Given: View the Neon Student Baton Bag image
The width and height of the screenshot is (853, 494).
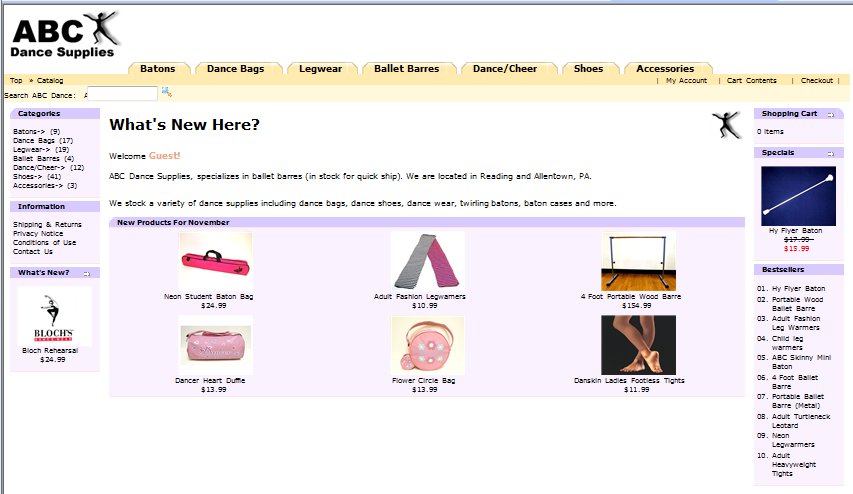Looking at the screenshot, I should point(215,261).
